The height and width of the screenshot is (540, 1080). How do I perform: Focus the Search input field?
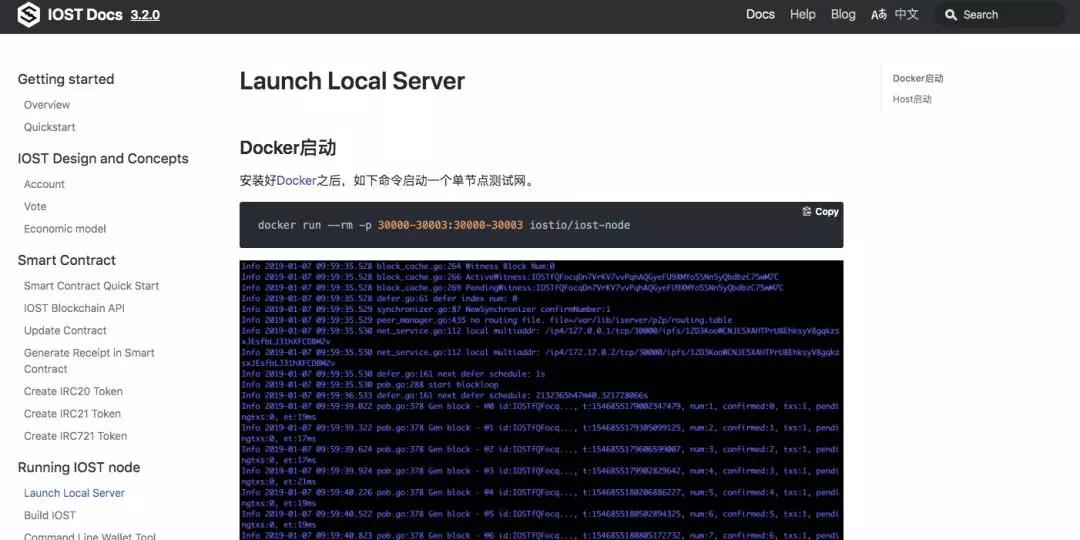click(x=999, y=14)
